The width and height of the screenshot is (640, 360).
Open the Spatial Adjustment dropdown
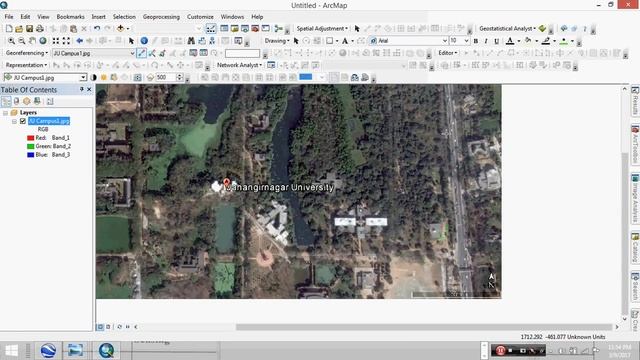(322, 29)
